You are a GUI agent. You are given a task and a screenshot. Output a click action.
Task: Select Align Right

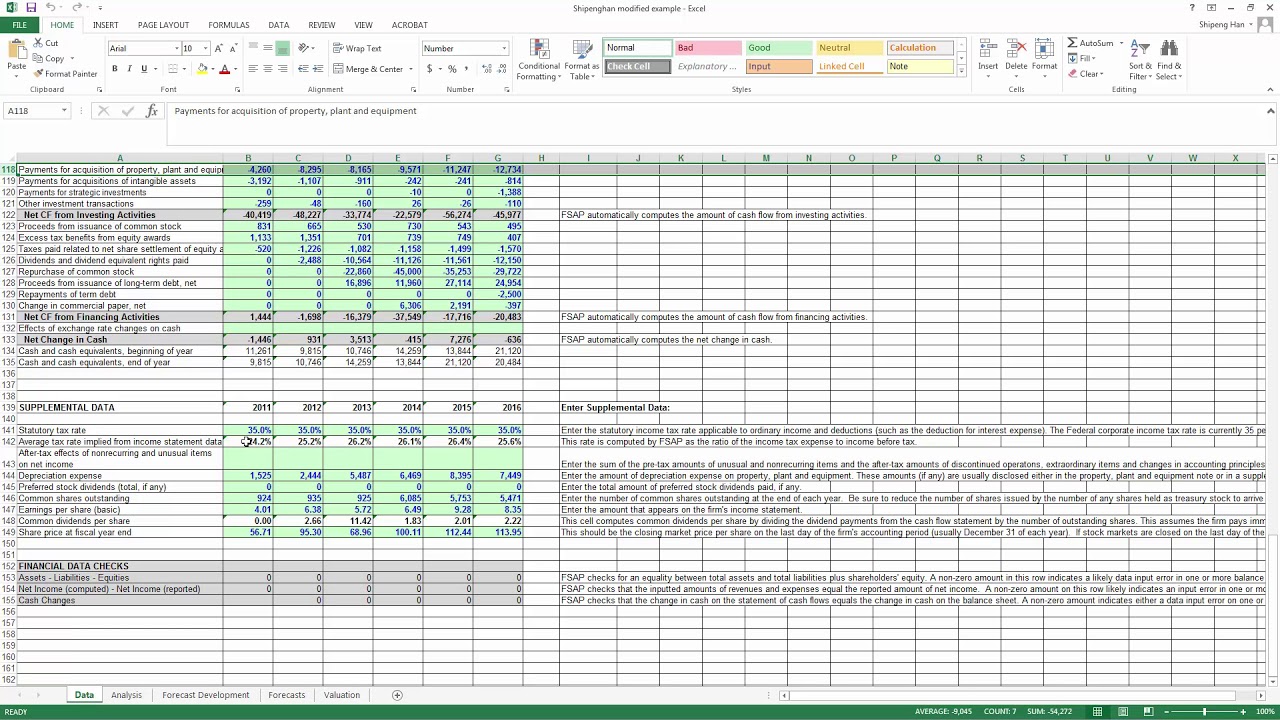(x=283, y=69)
